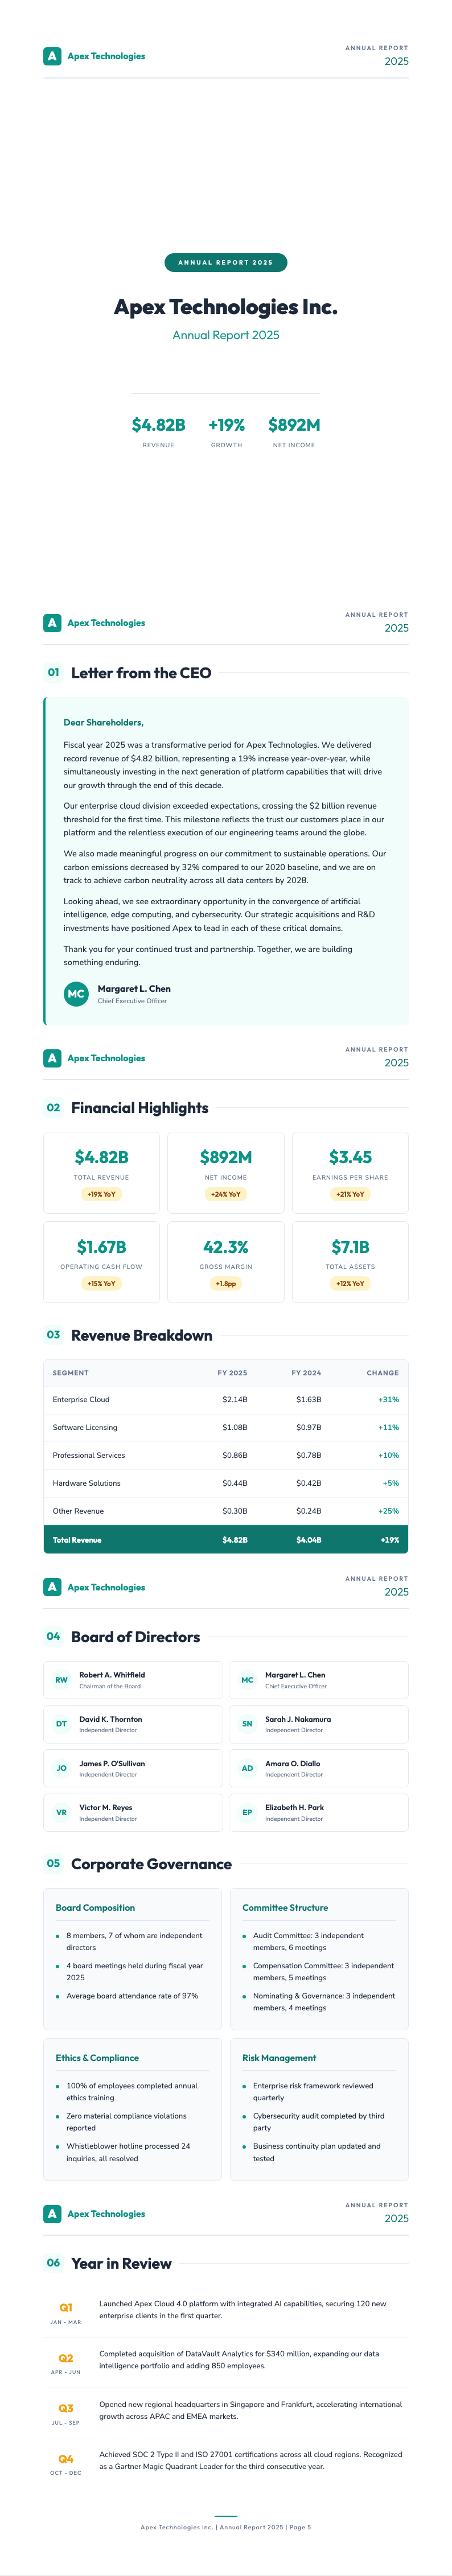Click the JO avatar for James P. O'Sullivan
Screen dimensions: 452x2576
click(x=61, y=1767)
